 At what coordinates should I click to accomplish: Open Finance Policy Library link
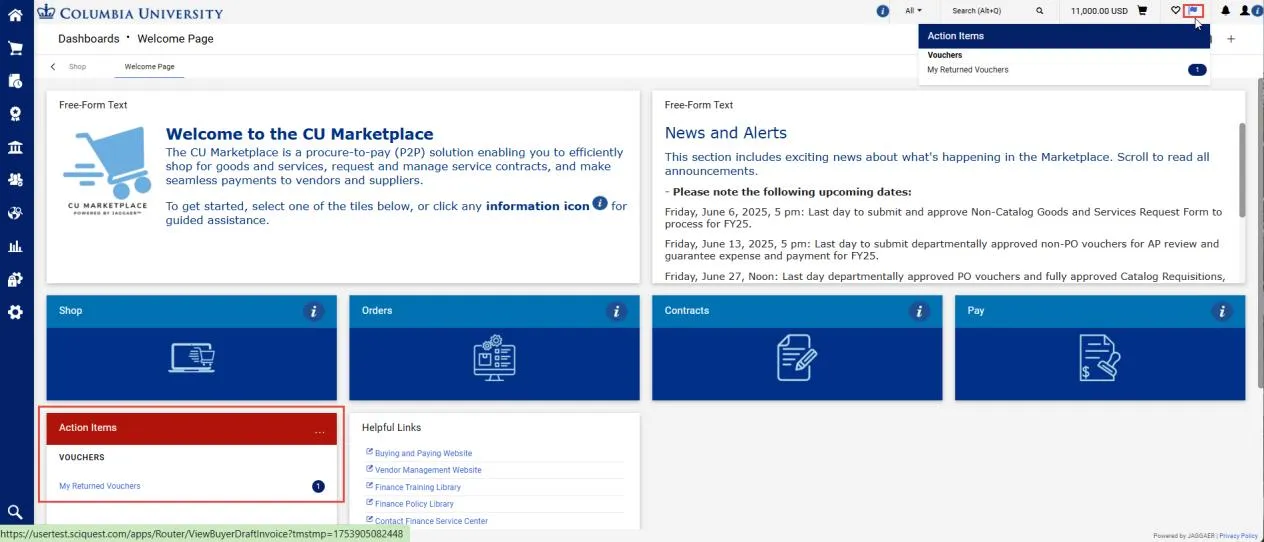click(x=414, y=504)
